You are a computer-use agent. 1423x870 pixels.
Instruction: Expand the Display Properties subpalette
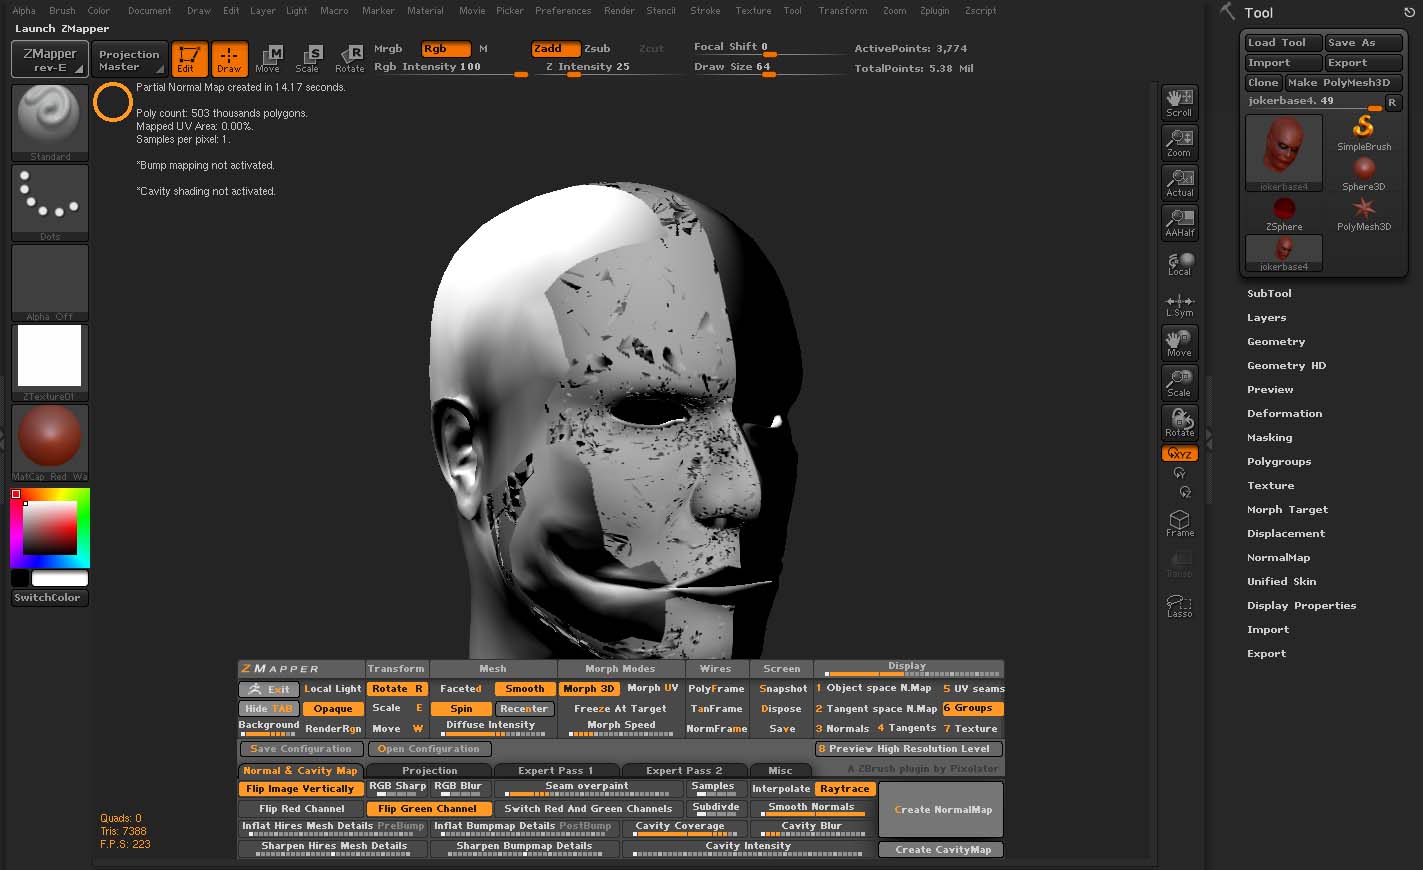1301,606
